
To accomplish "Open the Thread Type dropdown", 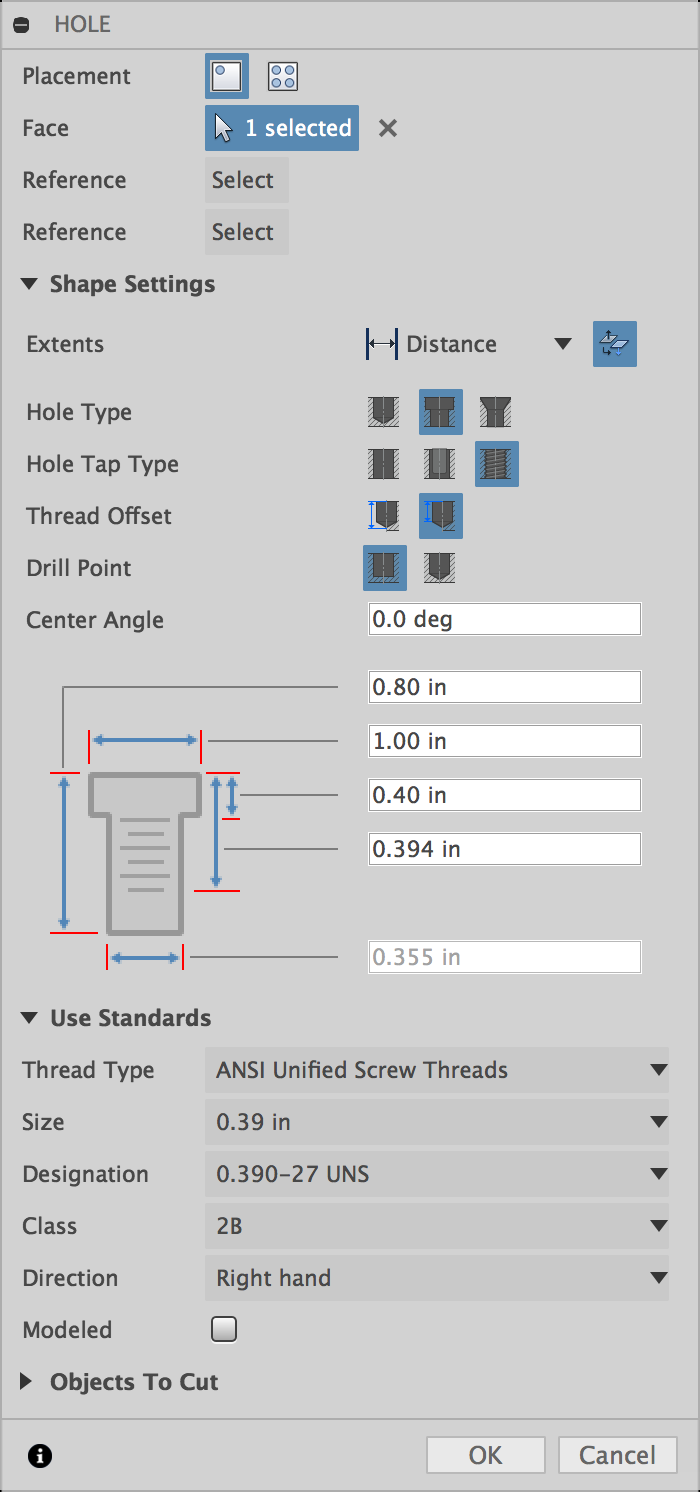I will tap(437, 1070).
